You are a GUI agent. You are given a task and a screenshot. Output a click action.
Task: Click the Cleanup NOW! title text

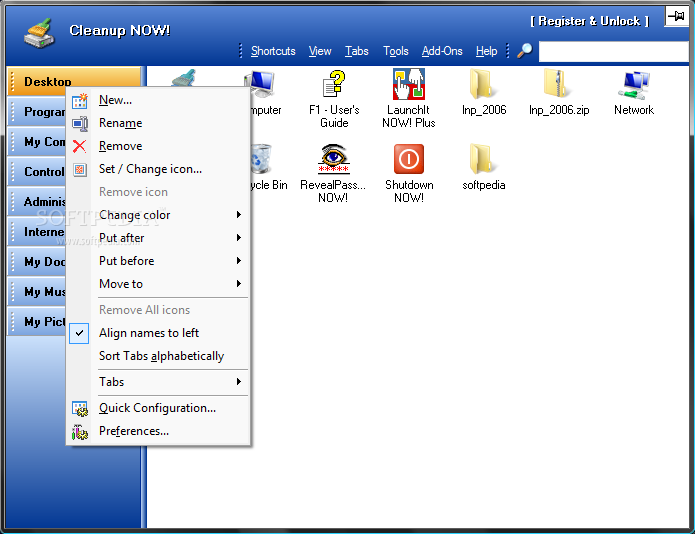click(120, 30)
